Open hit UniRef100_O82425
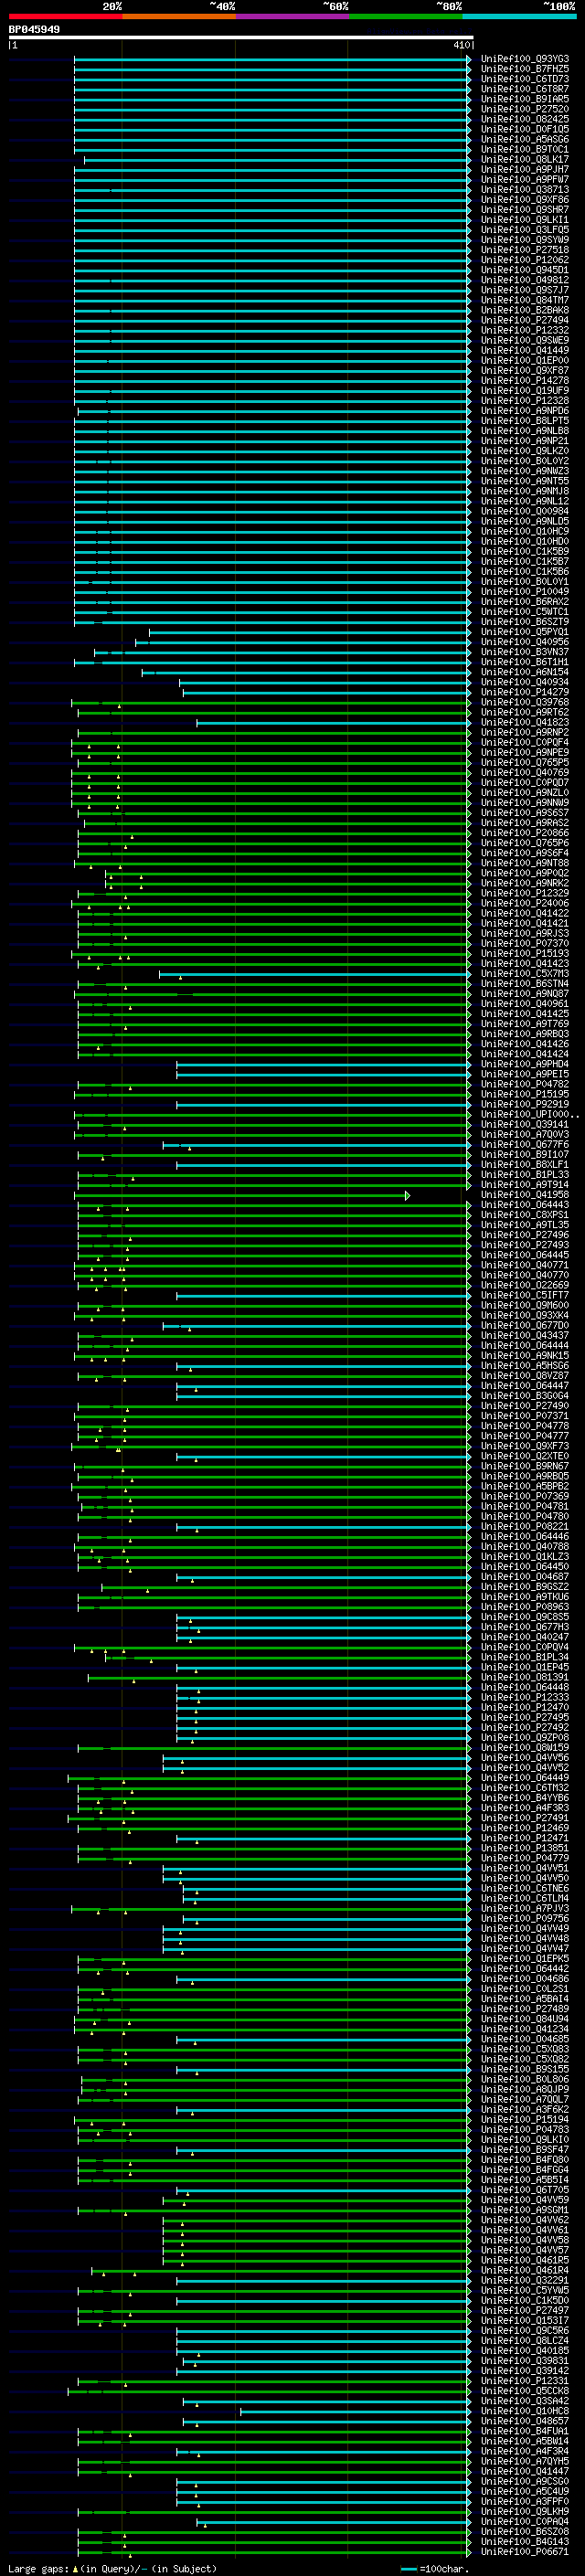 coord(525,119)
